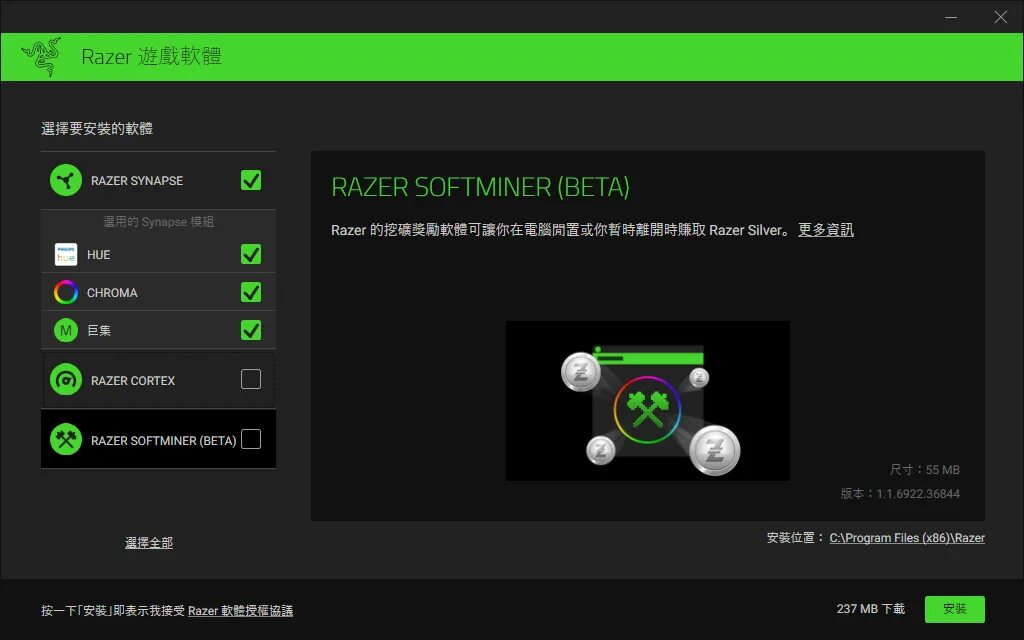Select the RAZER SOFTMINER (BETA) entry label
The height and width of the screenshot is (640, 1024).
(x=163, y=441)
